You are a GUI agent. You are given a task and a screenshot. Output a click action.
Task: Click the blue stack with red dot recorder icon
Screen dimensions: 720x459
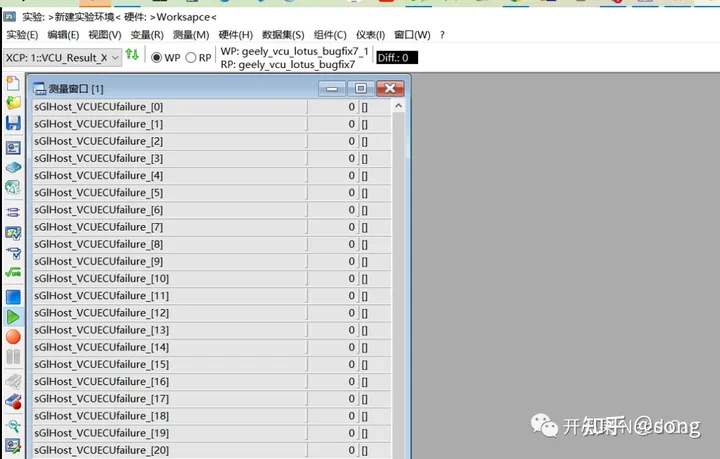tap(13, 401)
